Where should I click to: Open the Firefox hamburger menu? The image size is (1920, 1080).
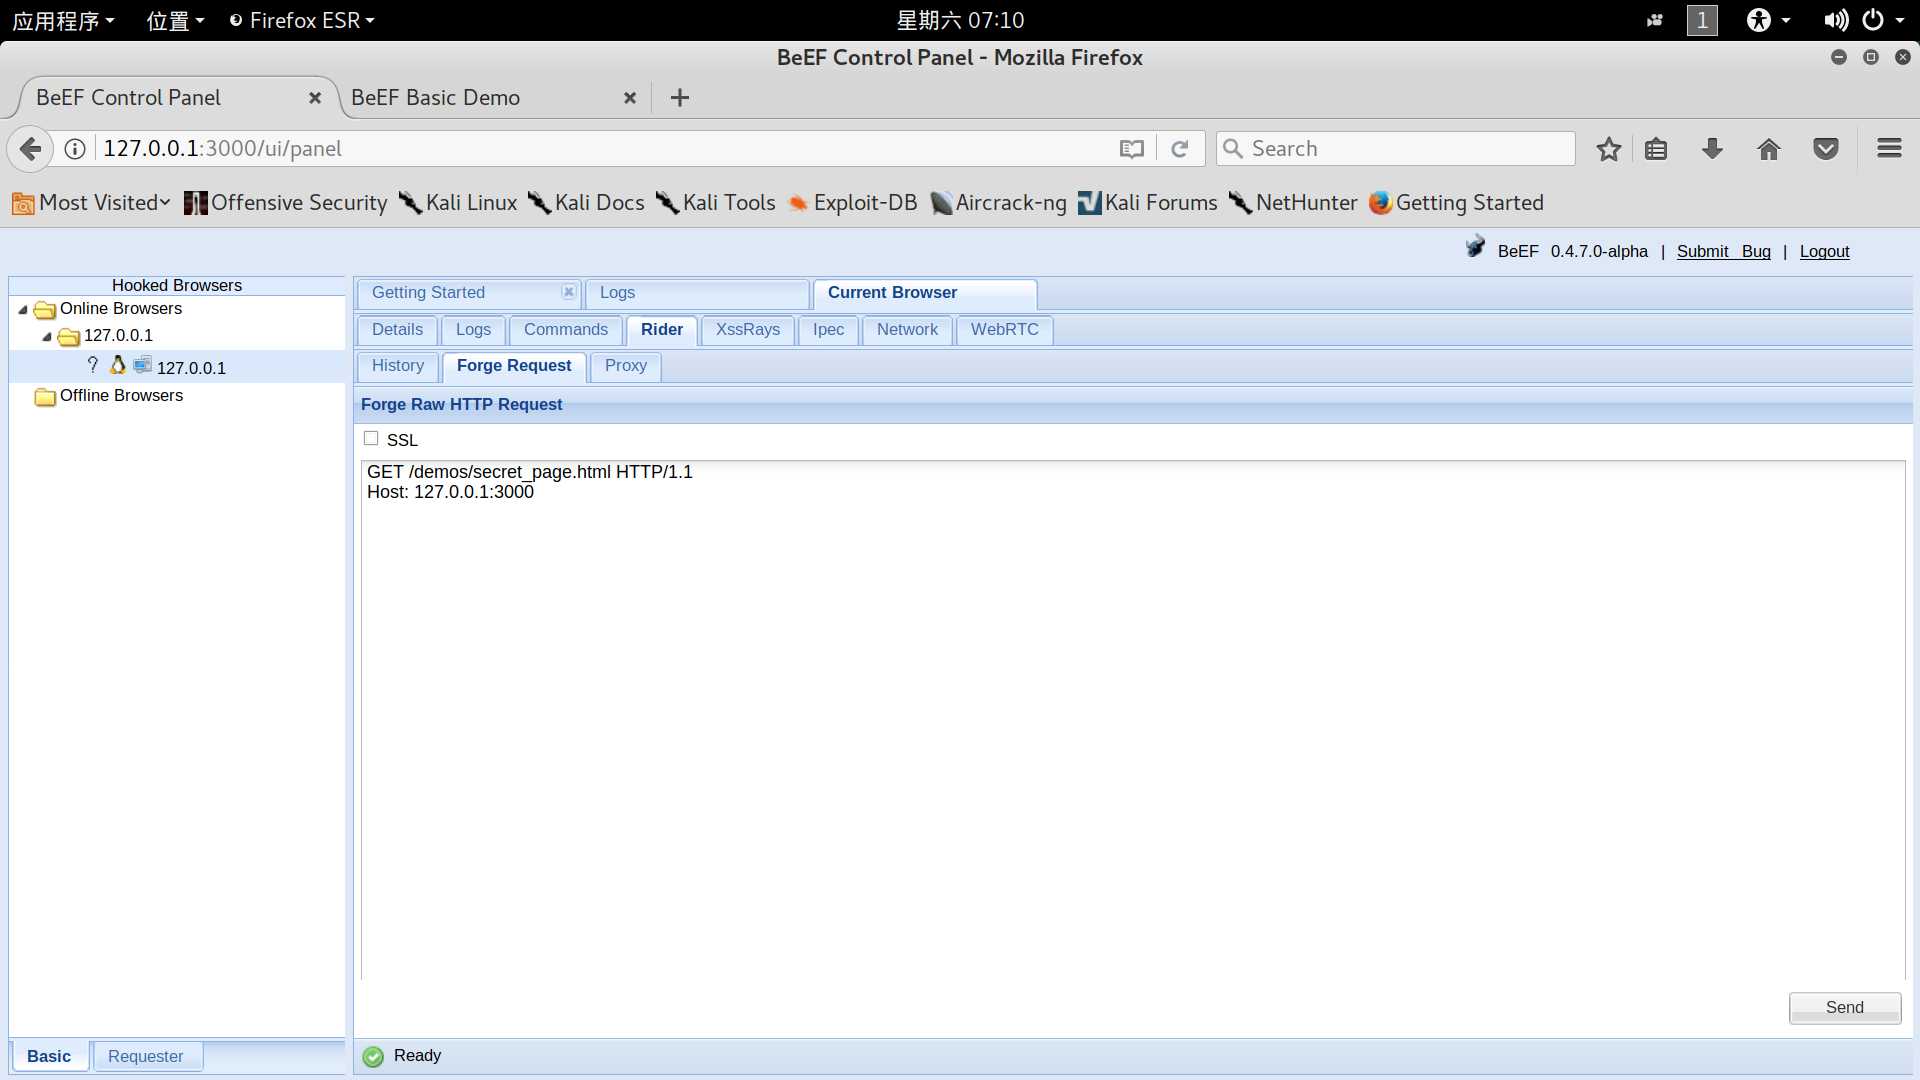pyautogui.click(x=1889, y=149)
